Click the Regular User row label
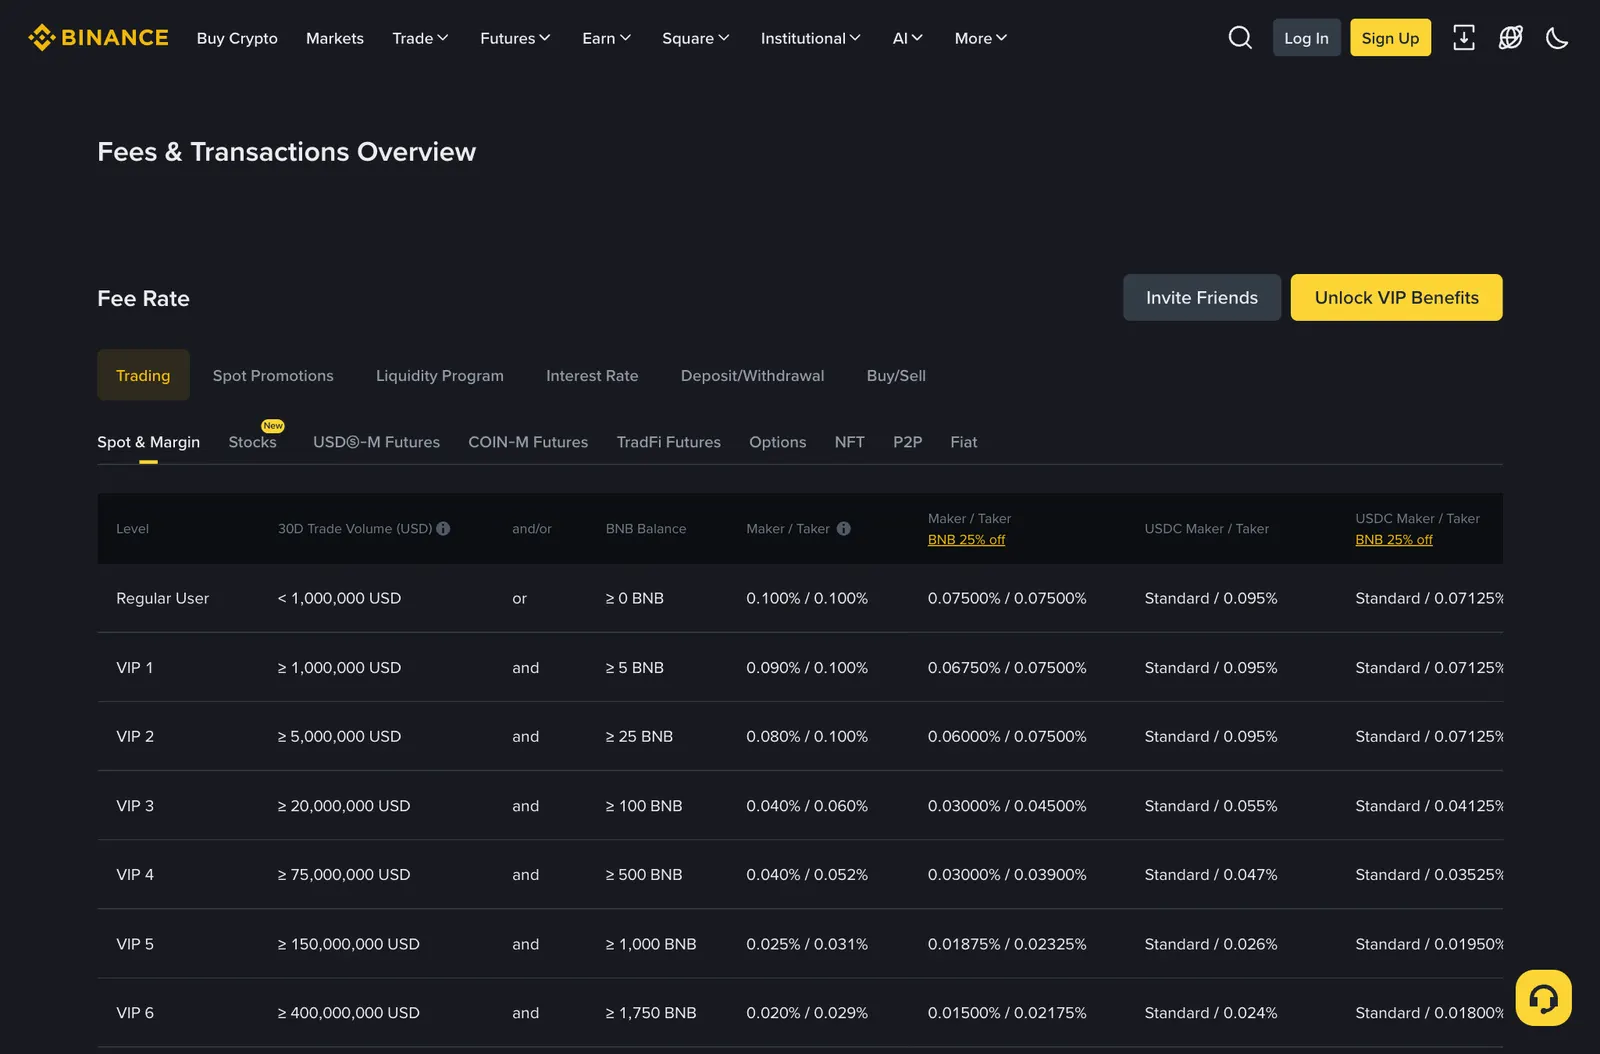Image resolution: width=1600 pixels, height=1054 pixels. coord(162,598)
